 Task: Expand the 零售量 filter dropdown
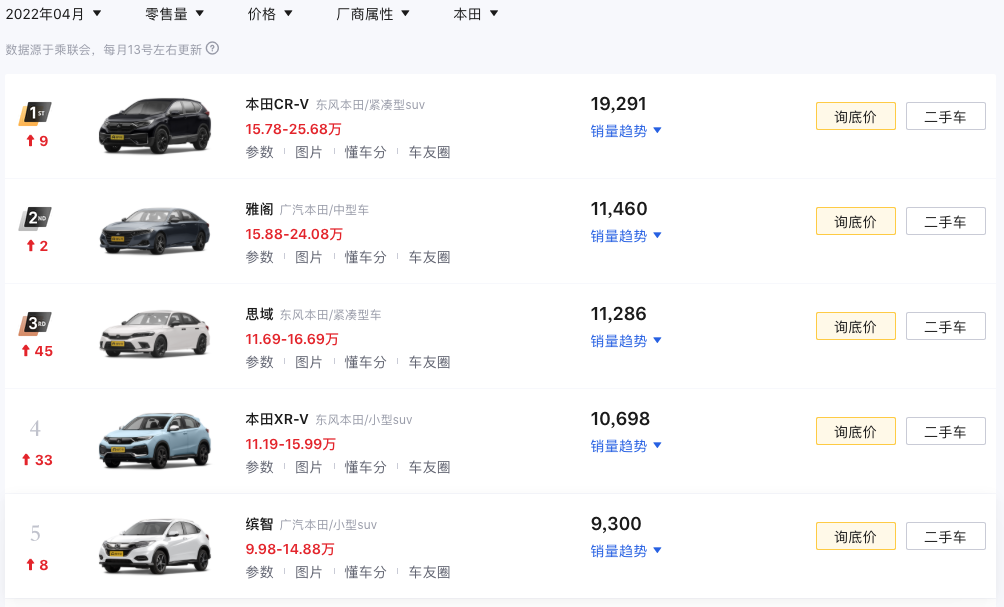pyautogui.click(x=174, y=14)
